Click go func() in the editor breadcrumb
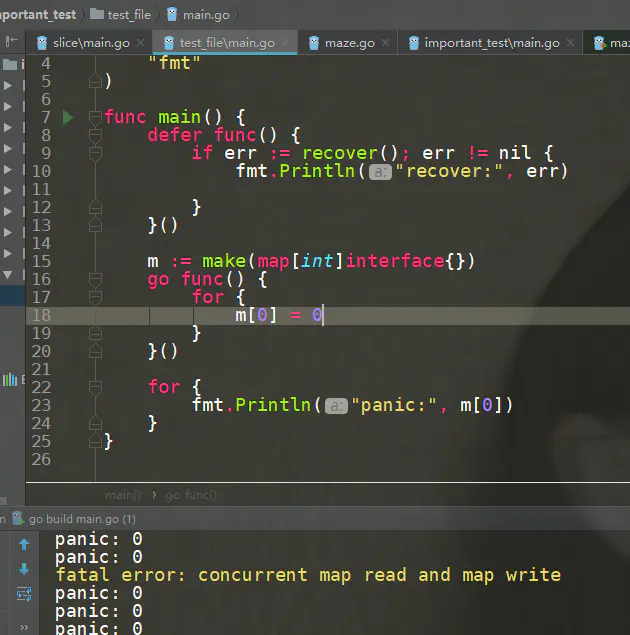The width and height of the screenshot is (630, 635). [191, 495]
